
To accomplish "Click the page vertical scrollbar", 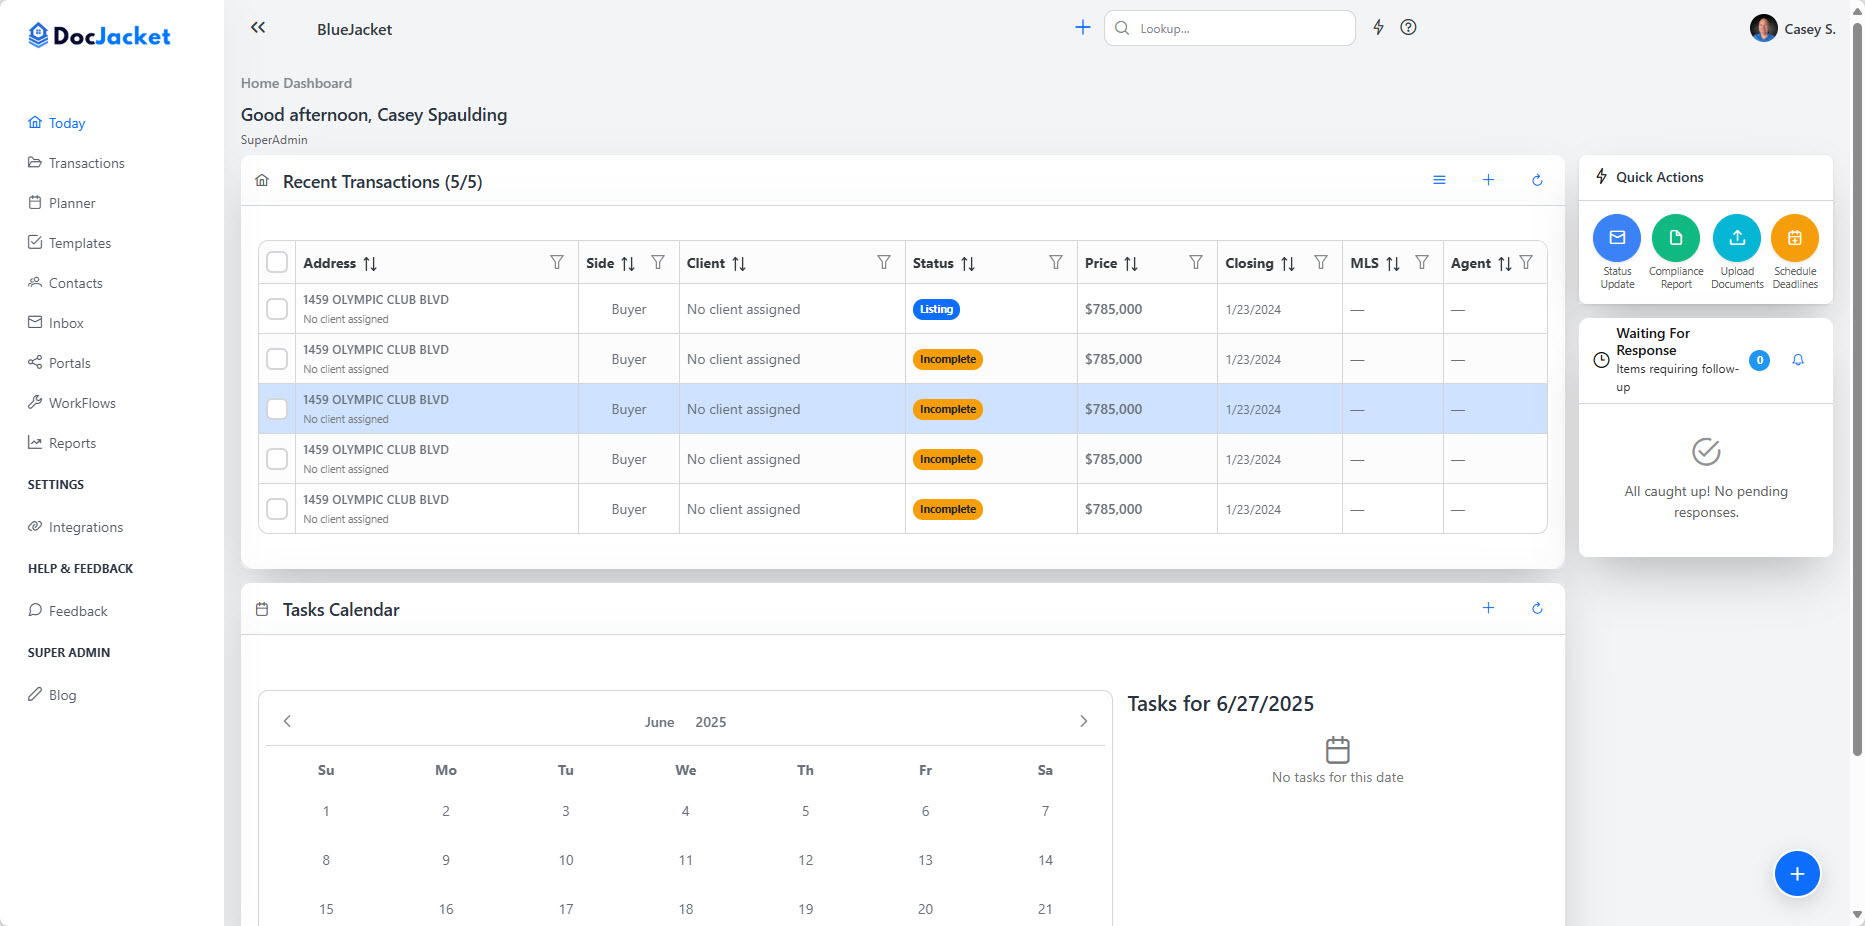I will [1857, 390].
